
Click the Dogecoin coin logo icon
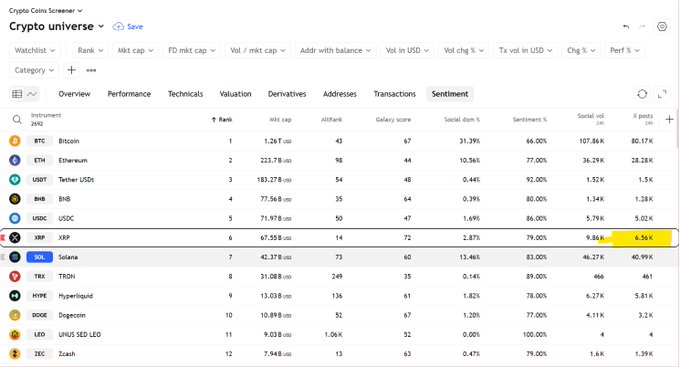[x=15, y=315]
